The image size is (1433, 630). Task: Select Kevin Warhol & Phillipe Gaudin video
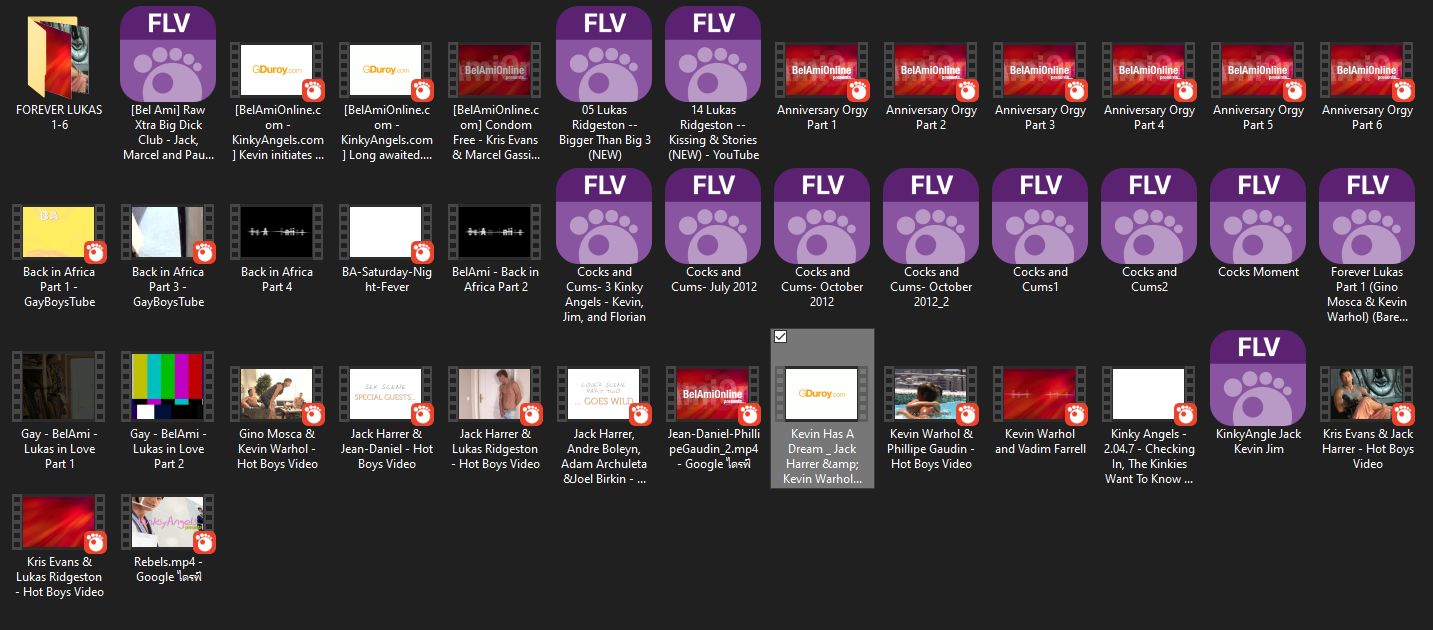[931, 394]
